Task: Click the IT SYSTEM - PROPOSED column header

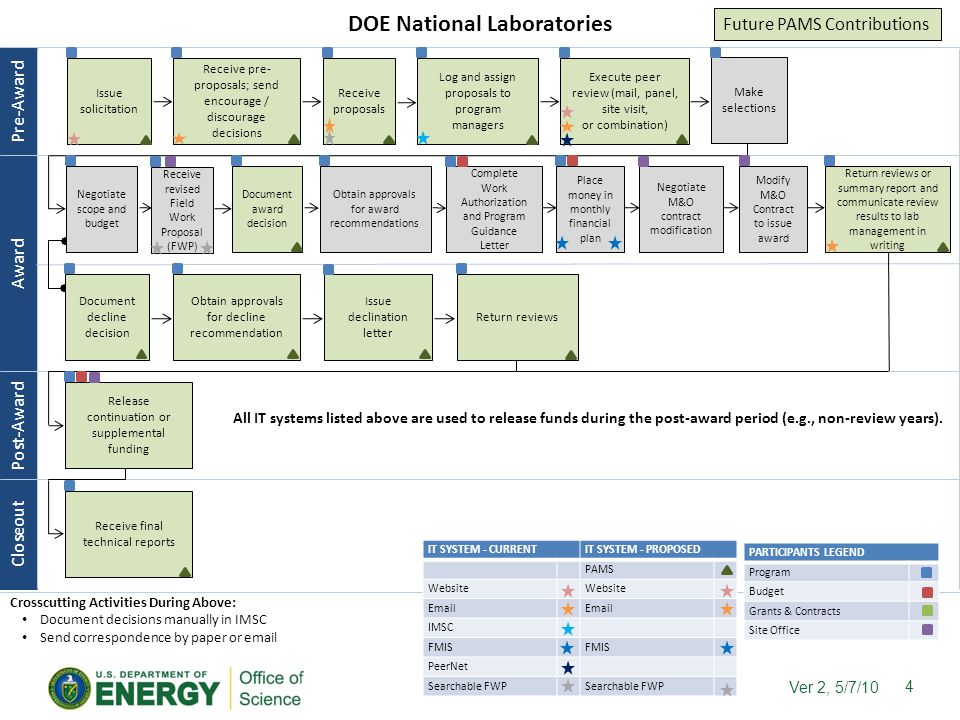Action: (x=658, y=549)
